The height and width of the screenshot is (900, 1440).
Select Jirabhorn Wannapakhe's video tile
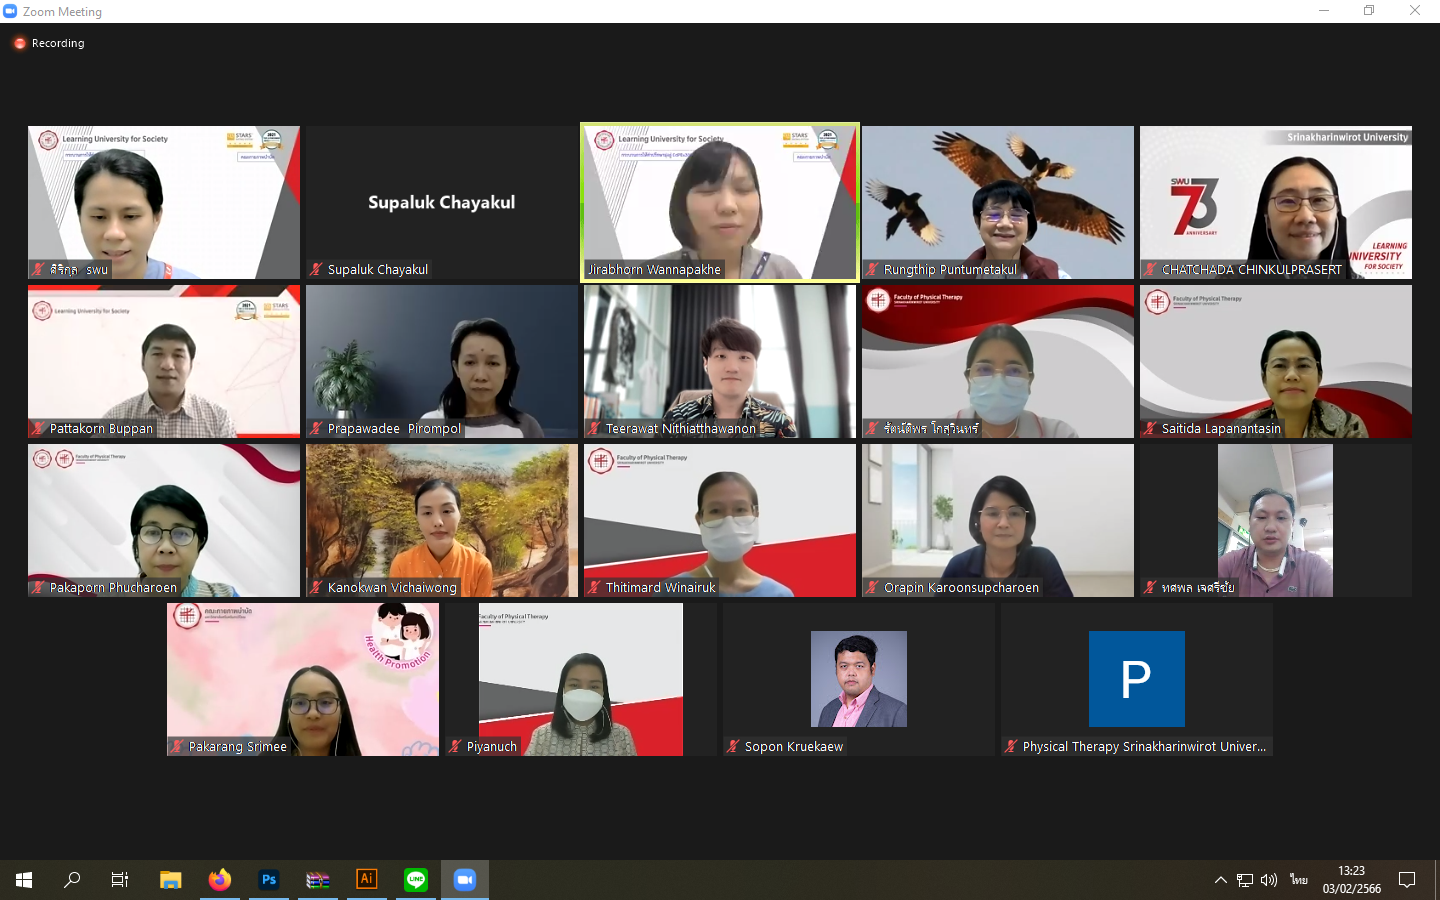click(x=720, y=200)
